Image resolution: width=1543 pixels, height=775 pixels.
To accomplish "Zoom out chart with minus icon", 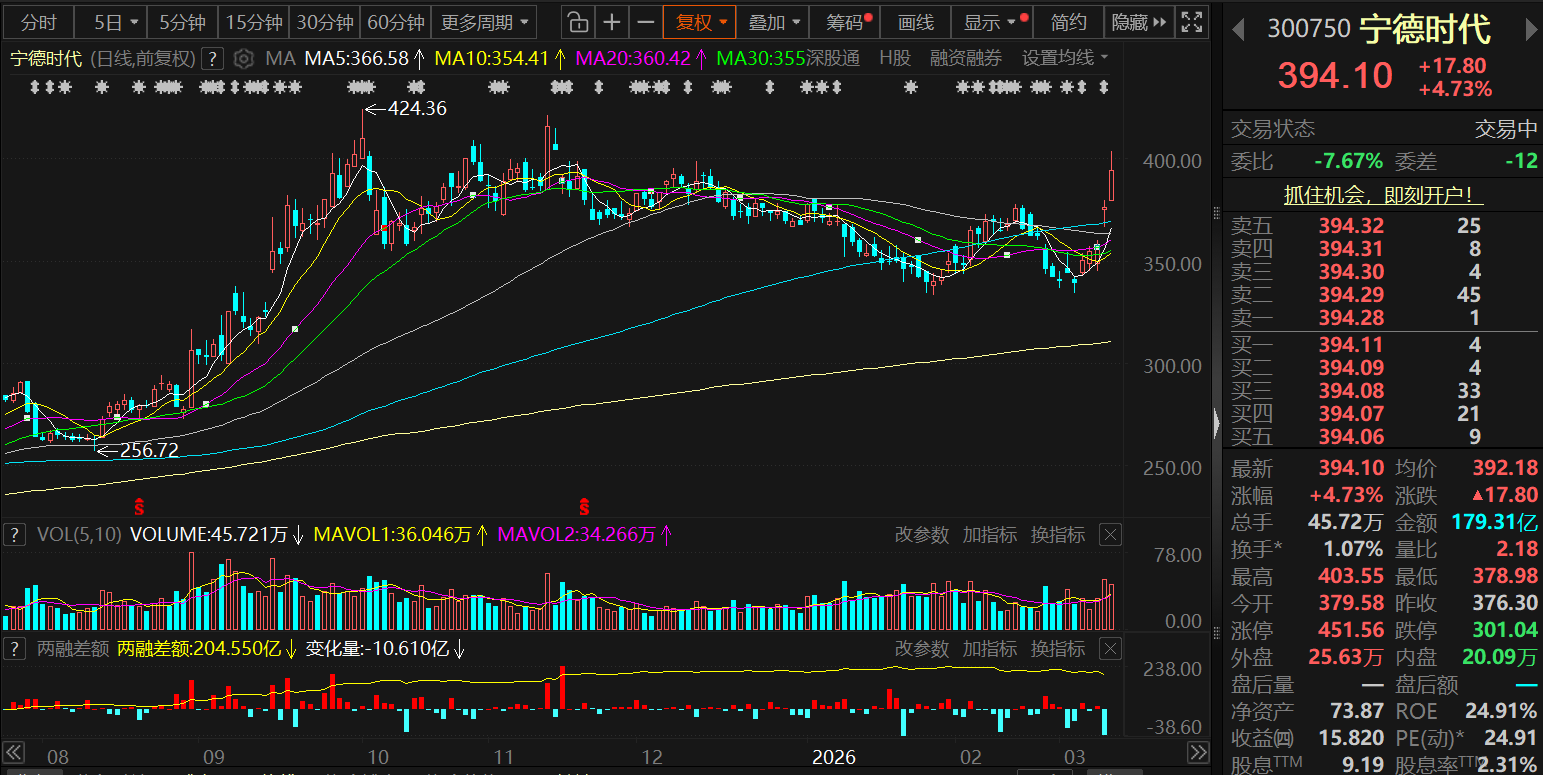I will (646, 22).
